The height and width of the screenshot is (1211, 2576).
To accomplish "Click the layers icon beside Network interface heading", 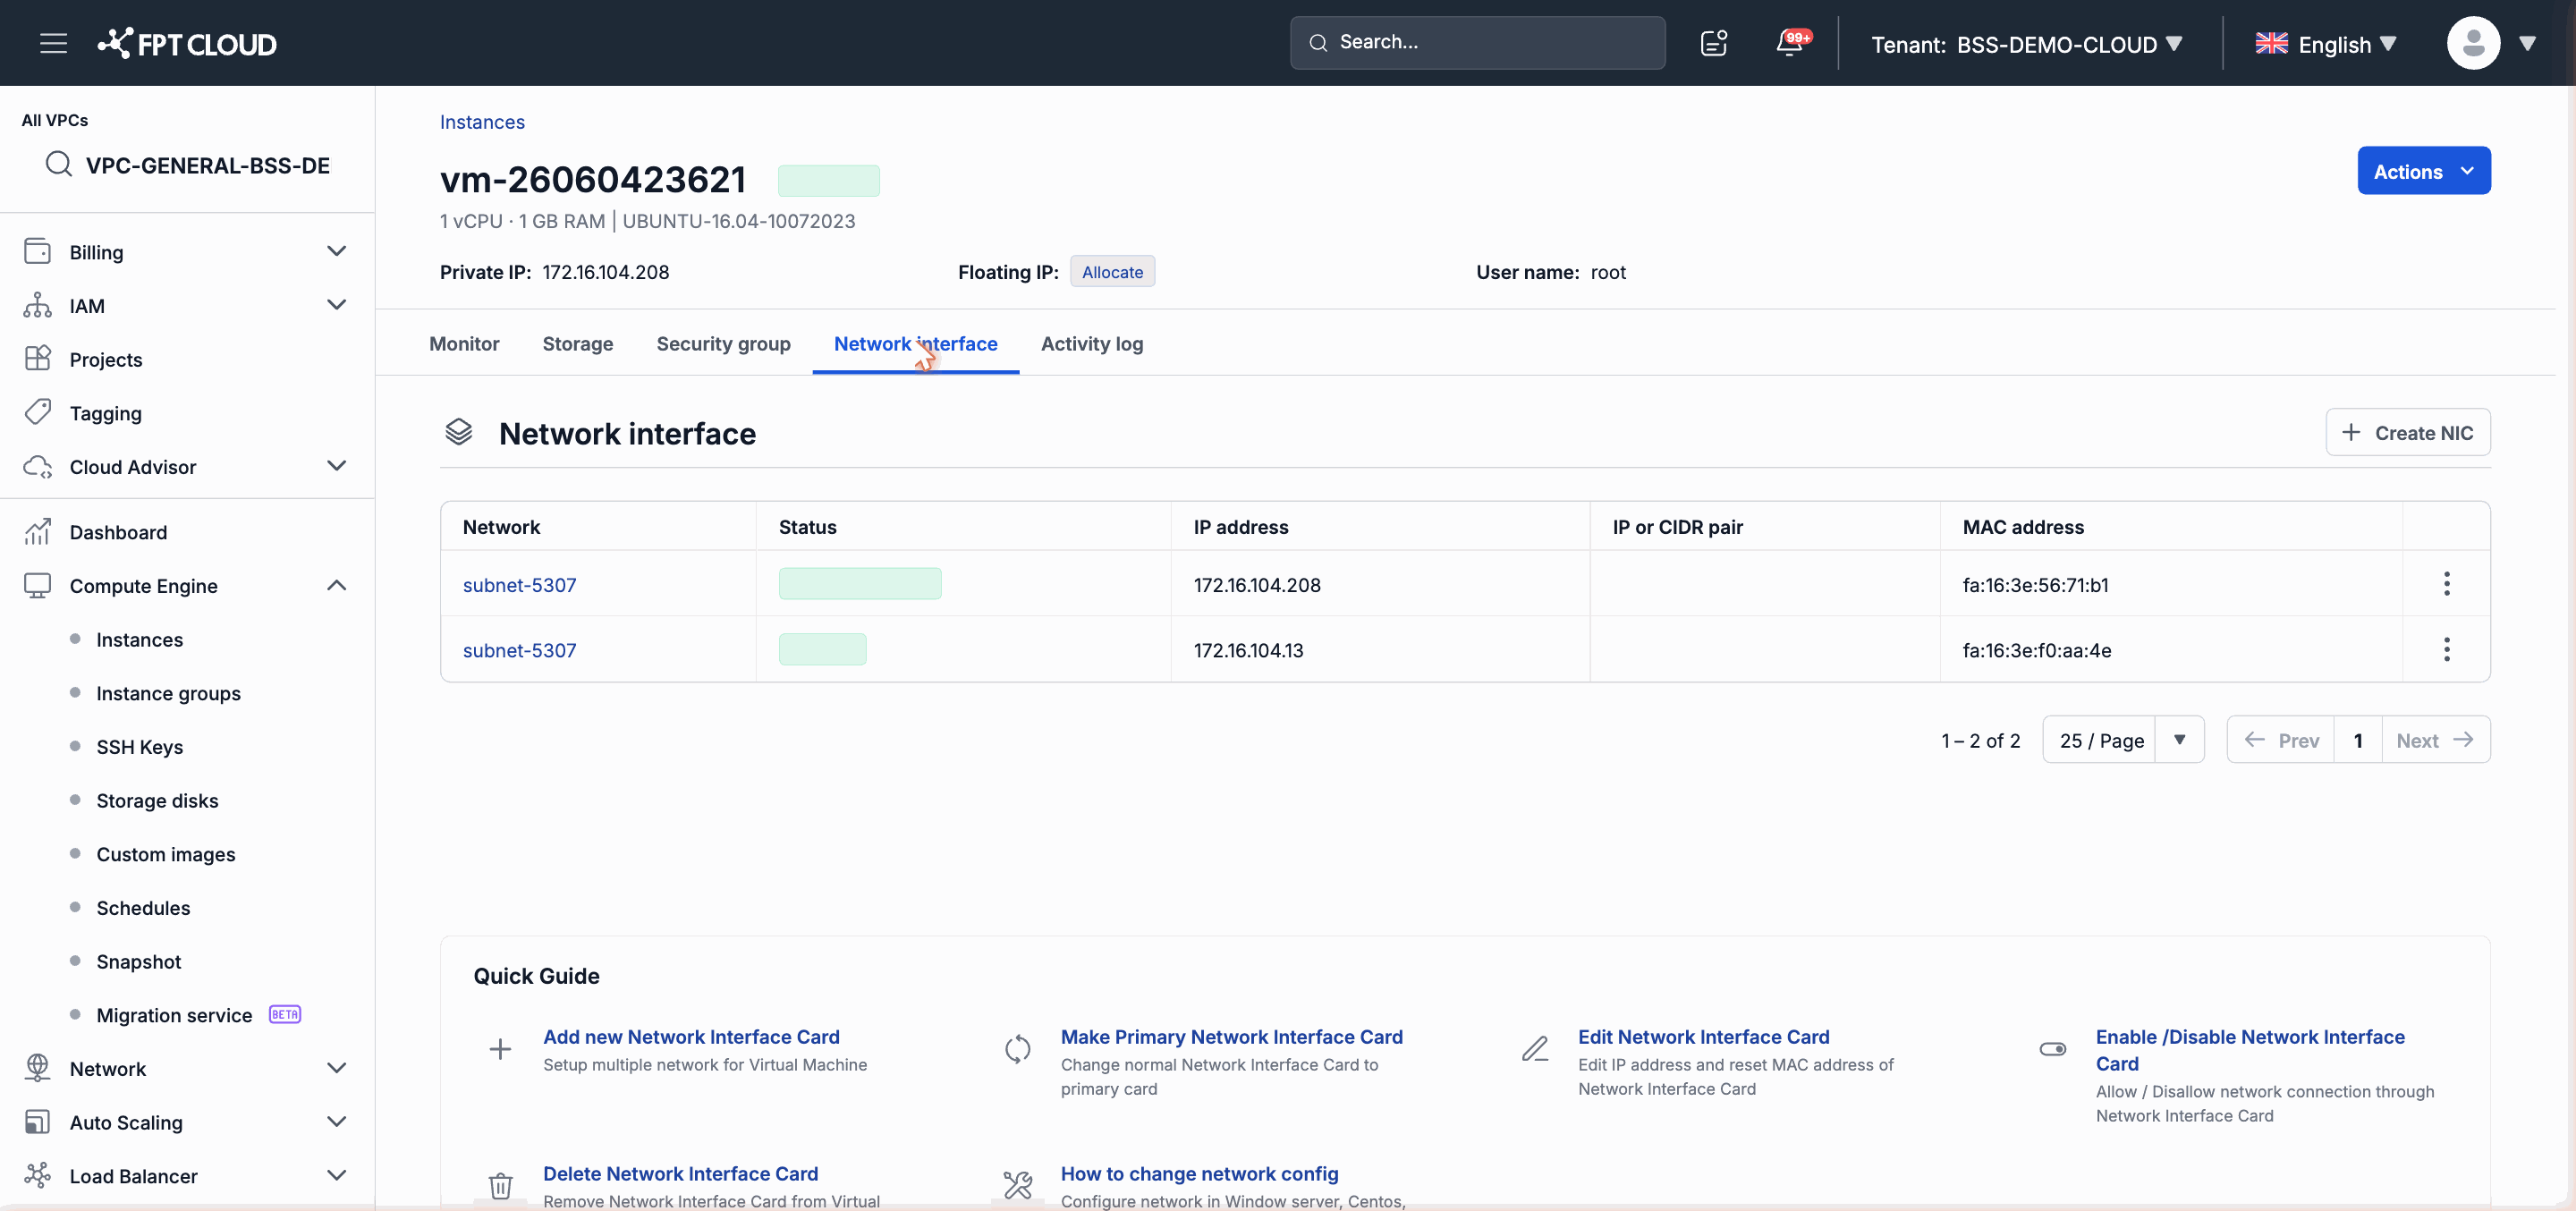I will [x=458, y=432].
